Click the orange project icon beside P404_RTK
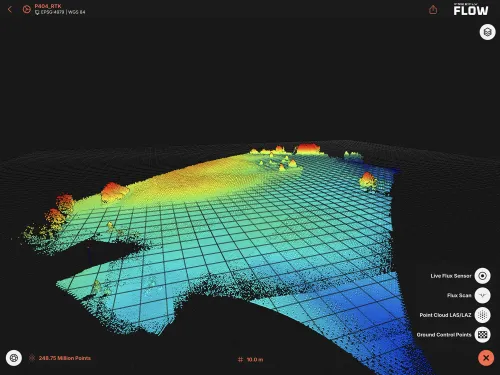 (26, 9)
